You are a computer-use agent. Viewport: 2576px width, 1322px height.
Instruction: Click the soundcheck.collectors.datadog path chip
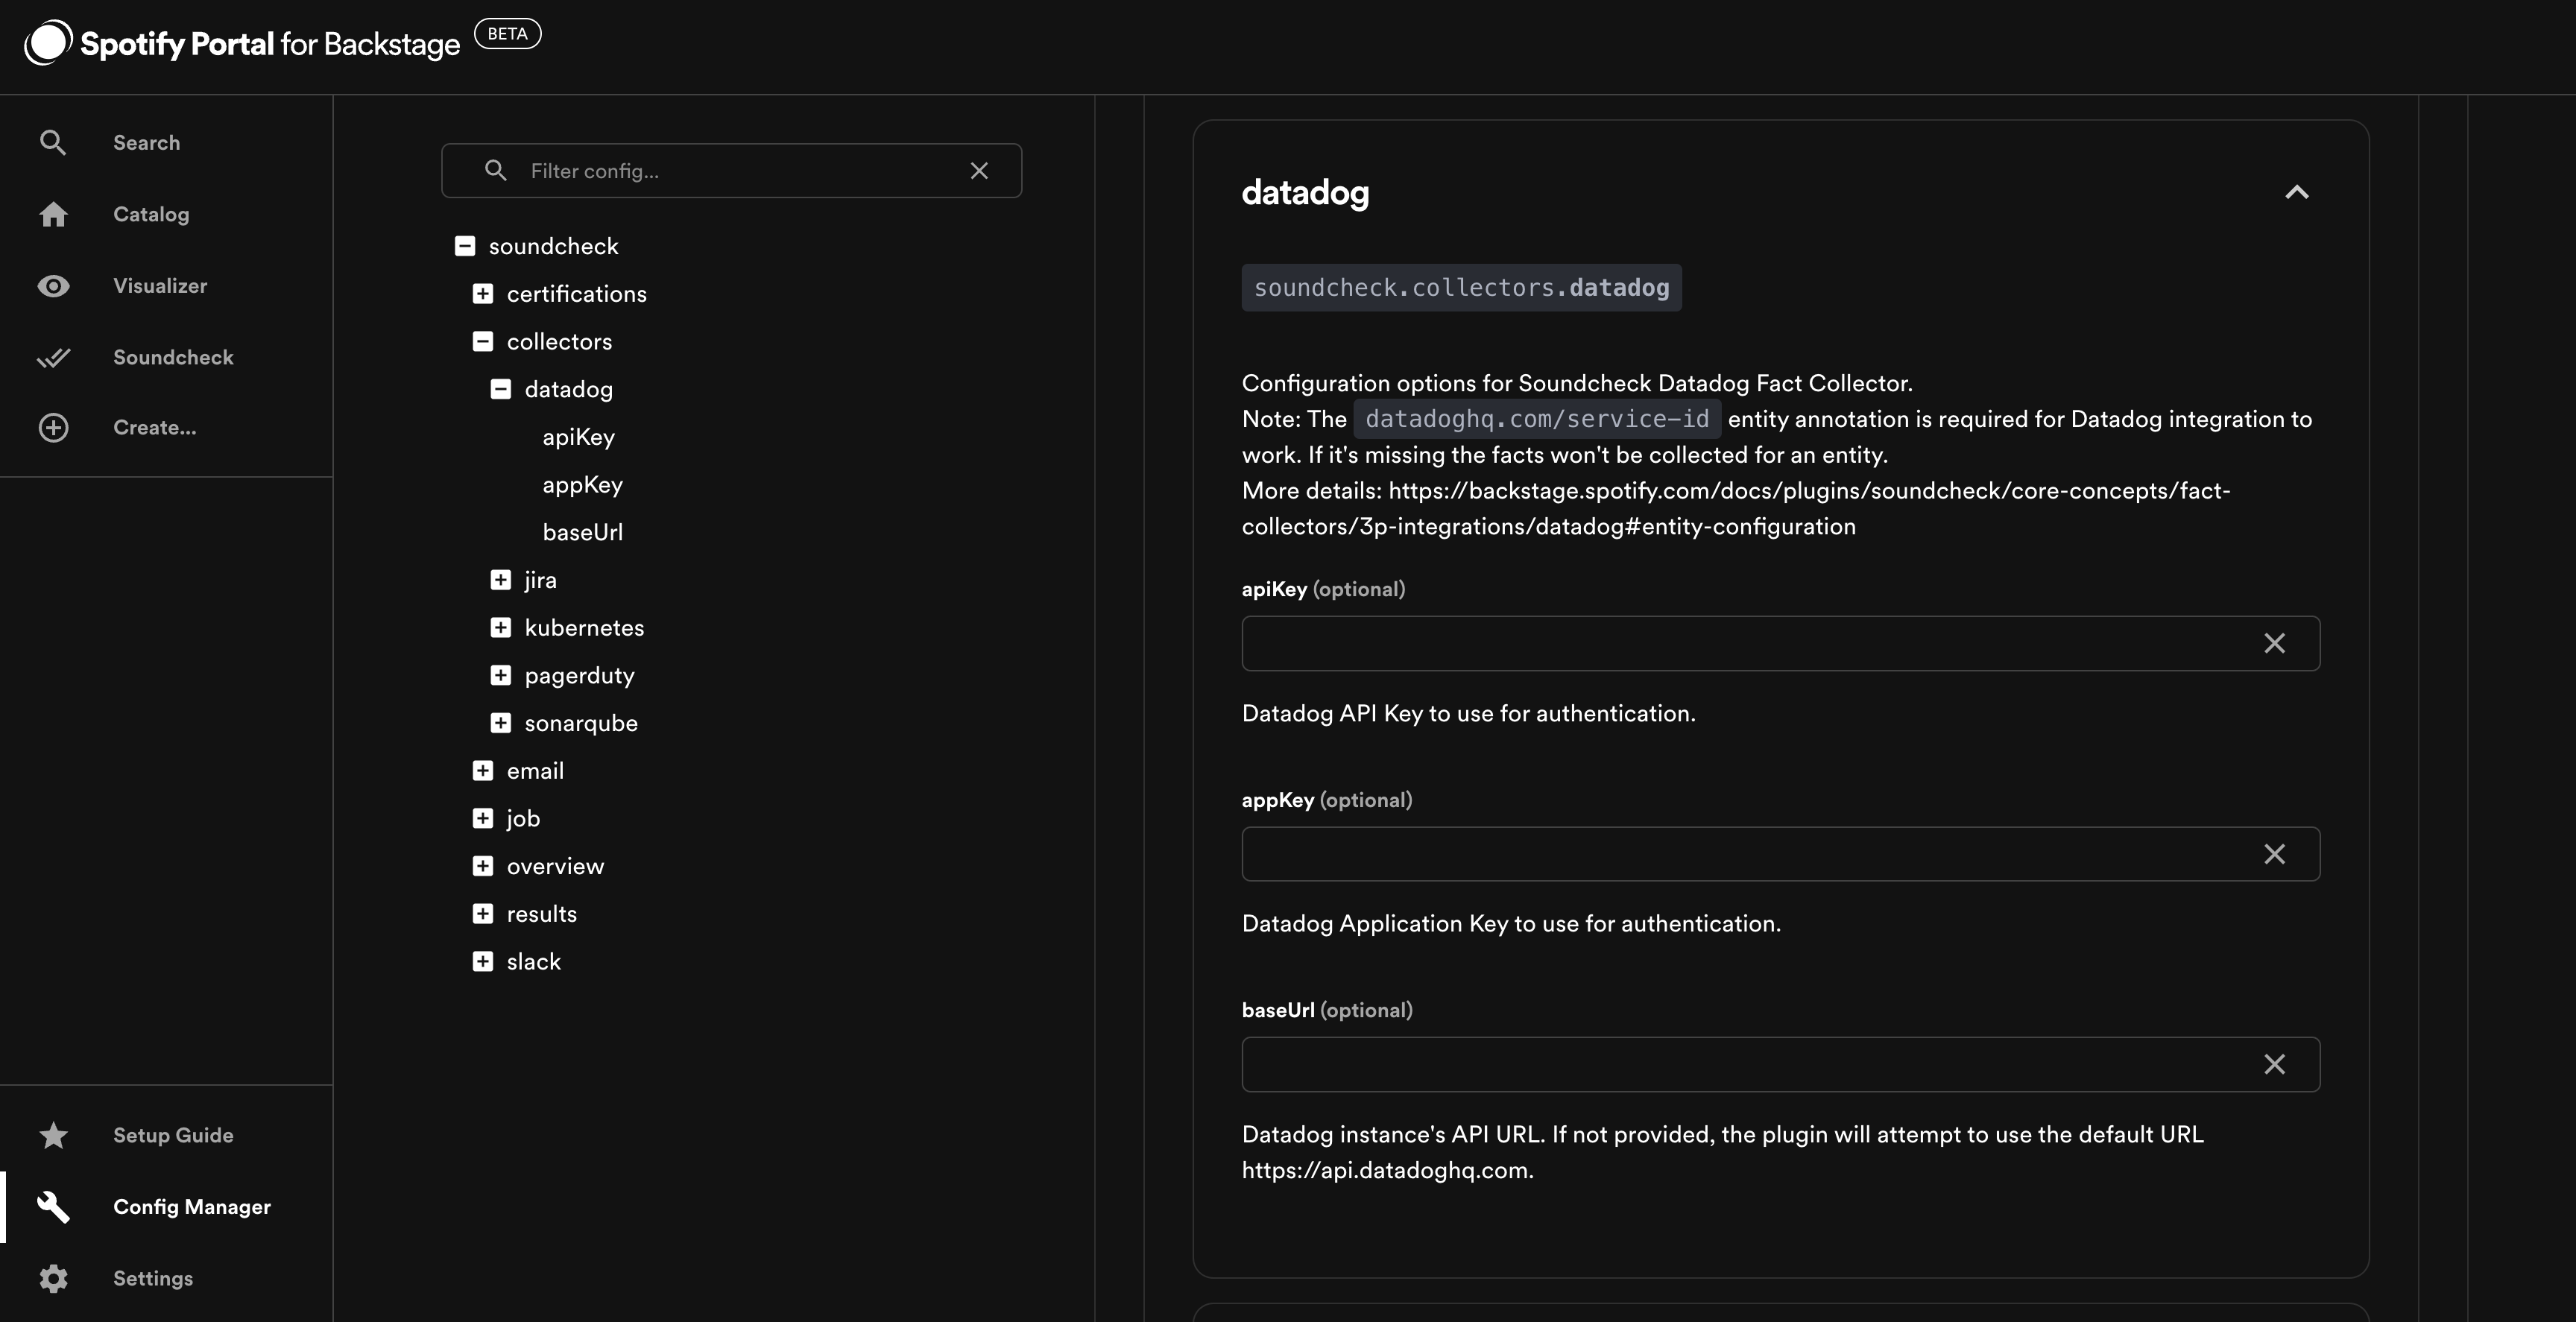(x=1461, y=288)
